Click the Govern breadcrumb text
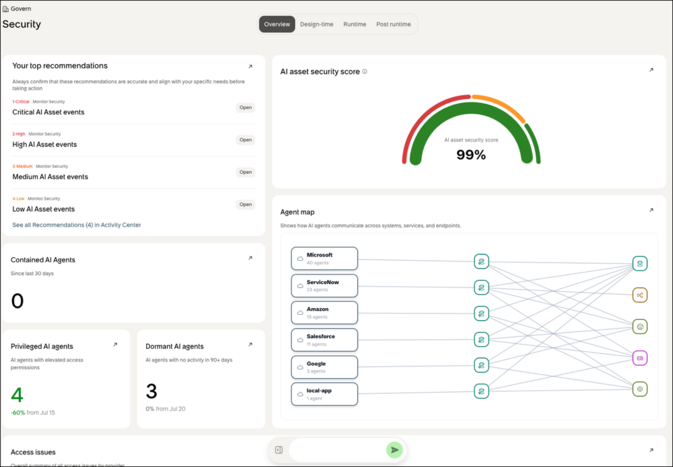Screen dimensions: 673x467 click(21, 9)
